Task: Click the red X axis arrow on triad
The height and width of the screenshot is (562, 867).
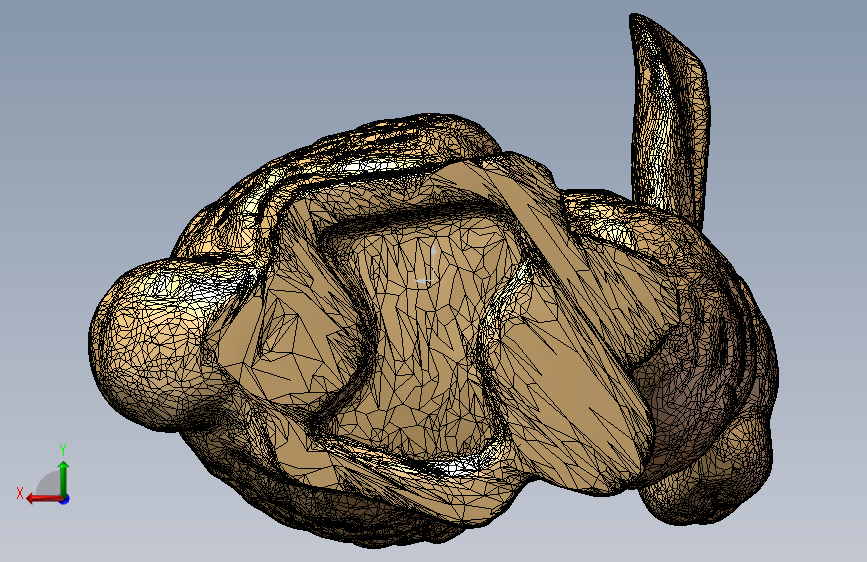Action: pyautogui.click(x=45, y=499)
